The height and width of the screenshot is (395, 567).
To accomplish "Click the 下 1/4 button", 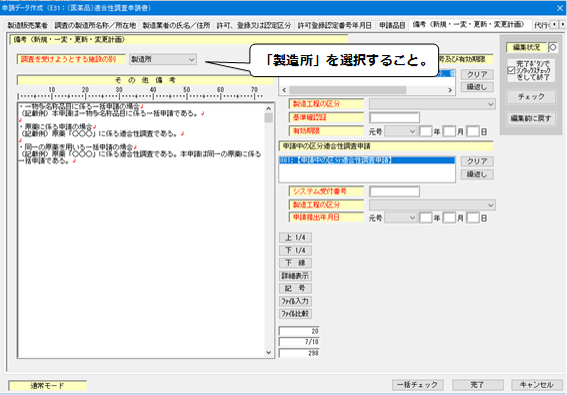I will [295, 250].
